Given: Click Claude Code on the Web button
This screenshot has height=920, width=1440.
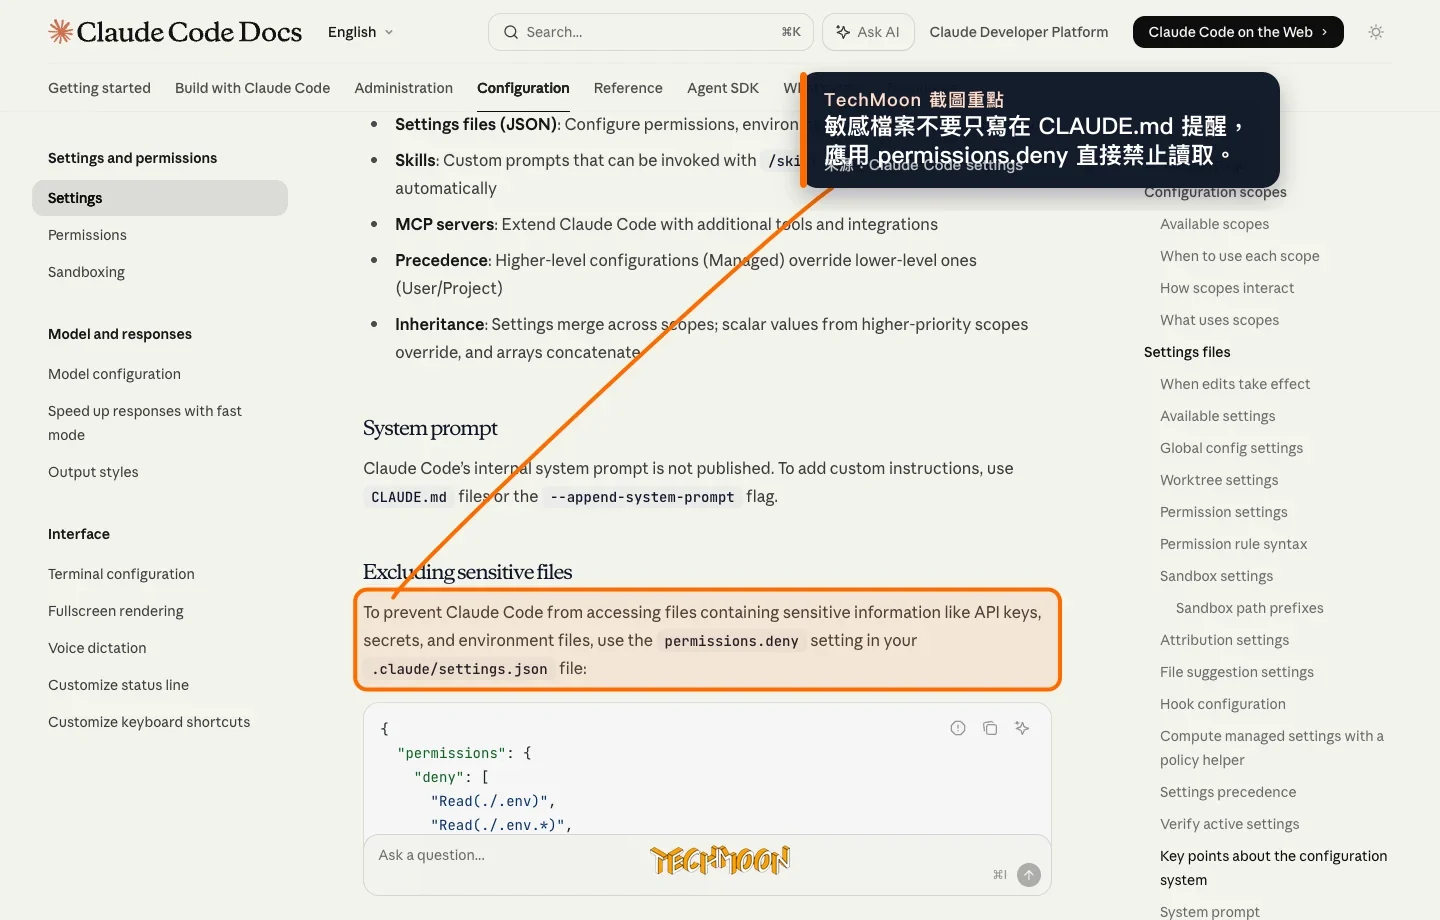Looking at the screenshot, I should pyautogui.click(x=1238, y=32).
